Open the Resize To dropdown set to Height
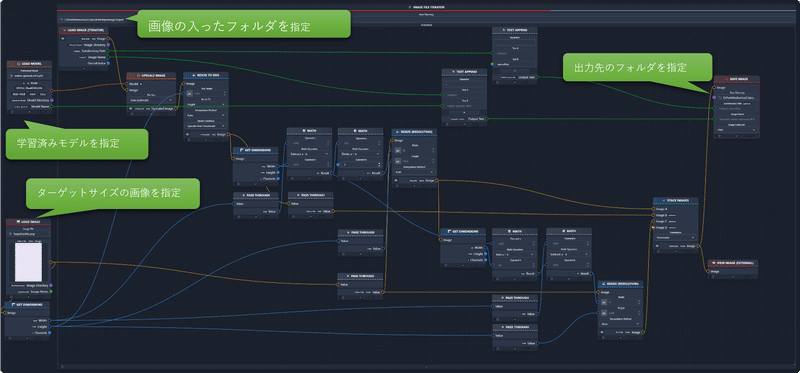This screenshot has height=373, width=800. point(206,104)
